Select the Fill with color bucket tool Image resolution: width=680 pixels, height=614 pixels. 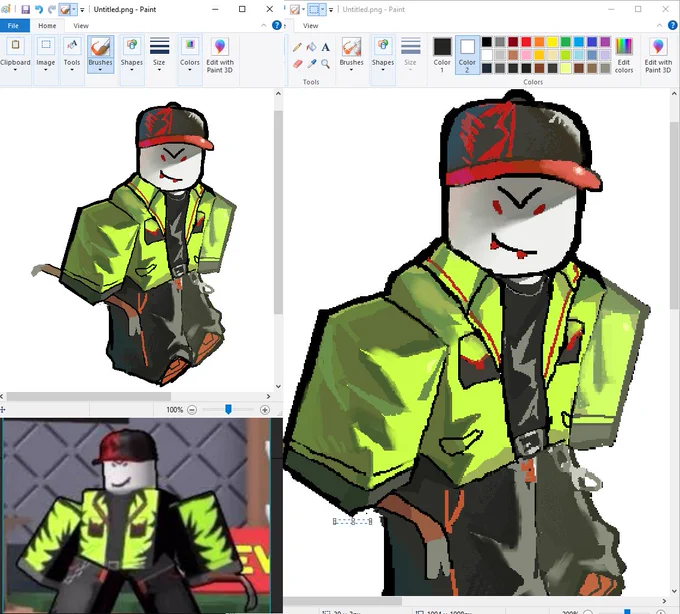(x=311, y=47)
